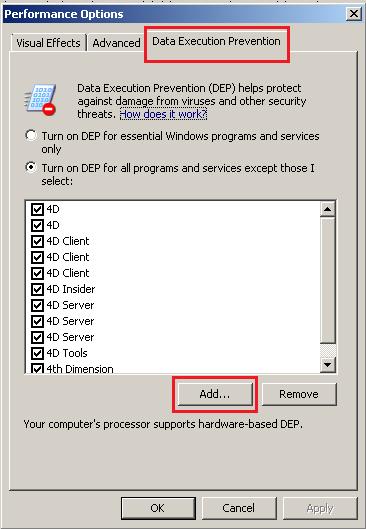Select DEP for all programs radio button
This screenshot has width=366, height=529.
point(31,168)
